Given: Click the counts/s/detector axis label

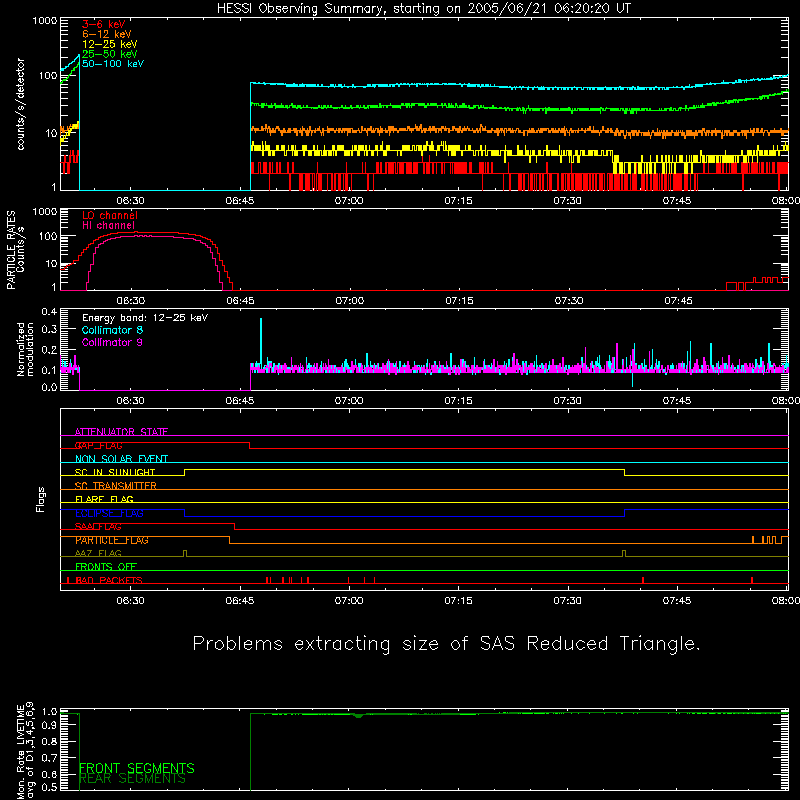Looking at the screenshot, I should (x=21, y=104).
